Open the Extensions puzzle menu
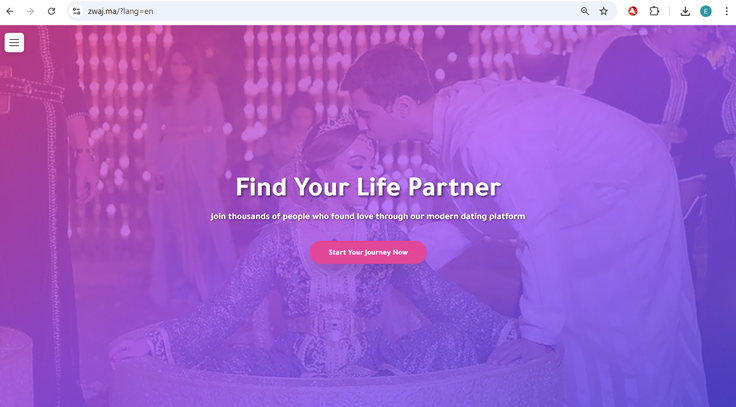 point(654,11)
